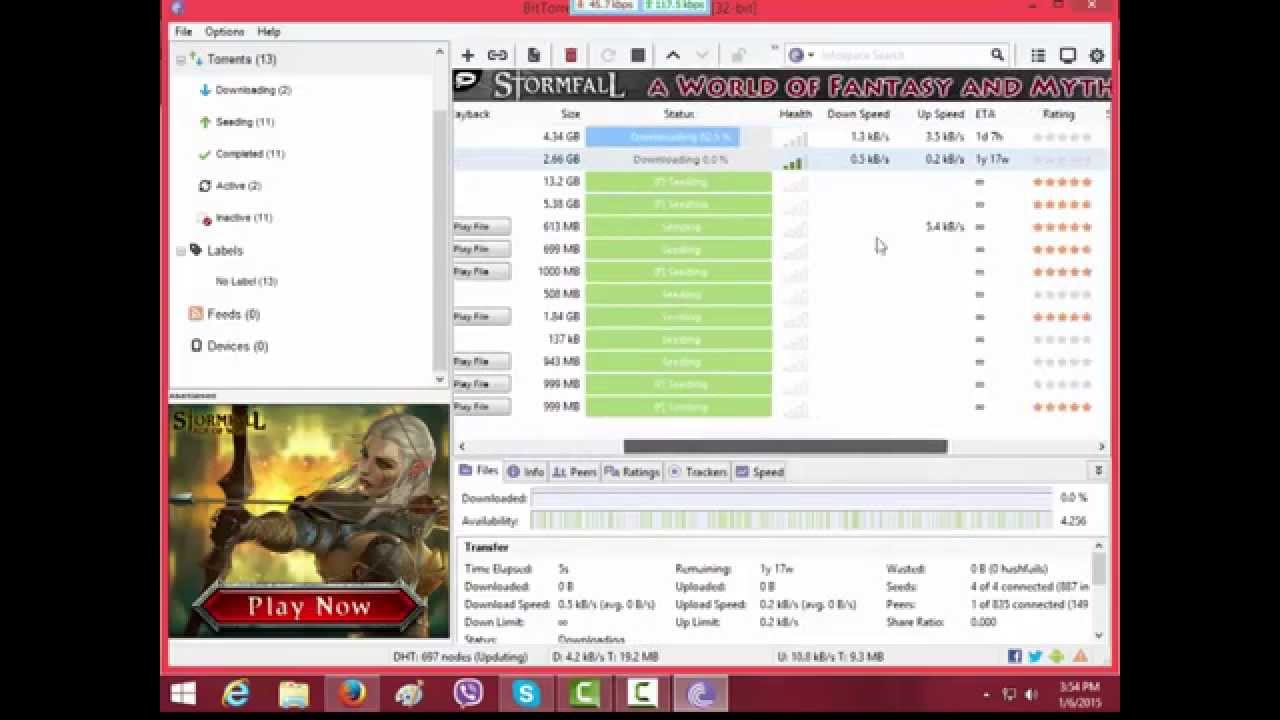Click the Stop Torrent square icon
Screen dimensions: 1280x720
[x=638, y=55]
